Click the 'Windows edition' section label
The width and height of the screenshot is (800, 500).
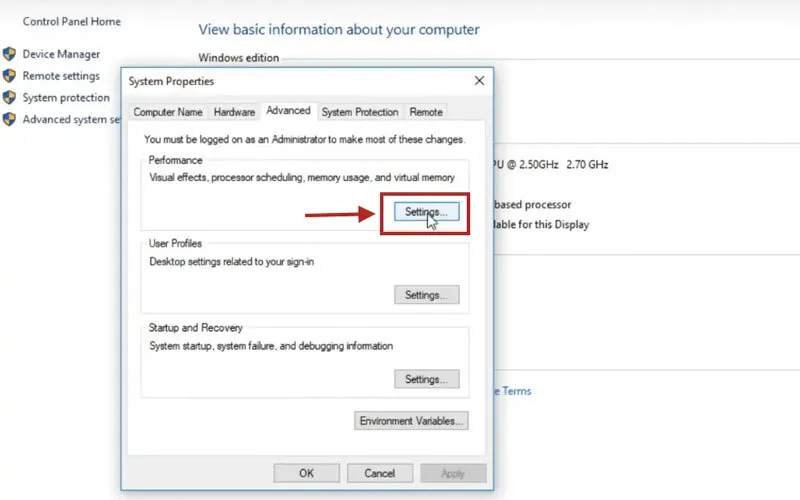pyautogui.click(x=239, y=58)
